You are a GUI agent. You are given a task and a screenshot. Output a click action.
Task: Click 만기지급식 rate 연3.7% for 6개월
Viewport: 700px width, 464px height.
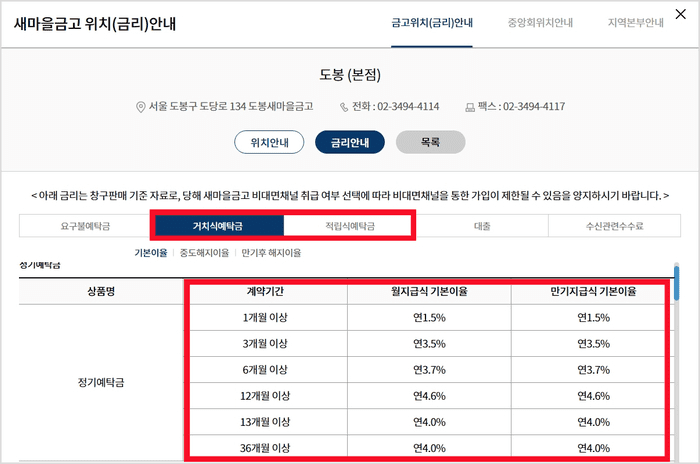pos(593,370)
